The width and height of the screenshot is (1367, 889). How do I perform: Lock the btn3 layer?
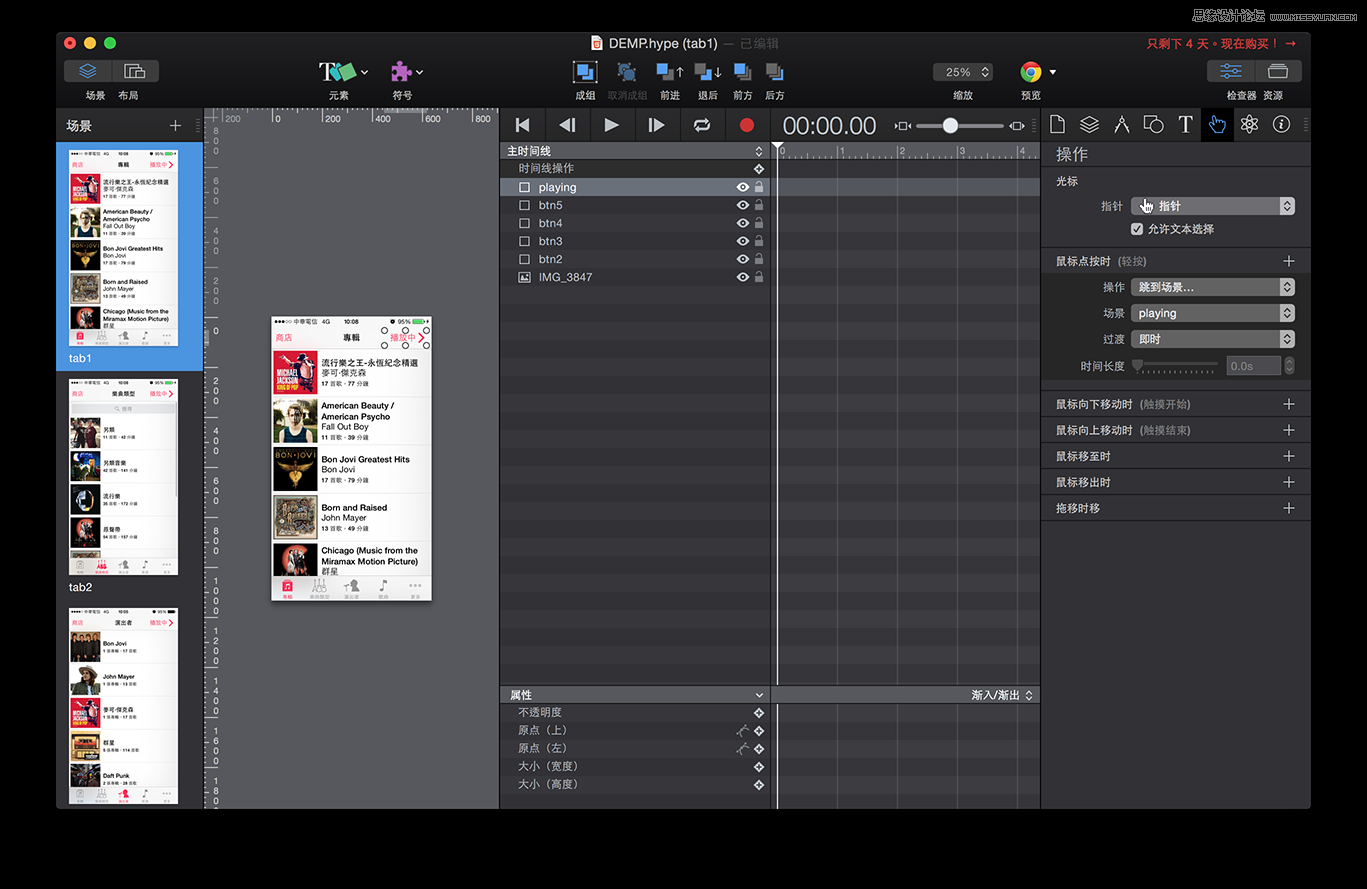[759, 241]
